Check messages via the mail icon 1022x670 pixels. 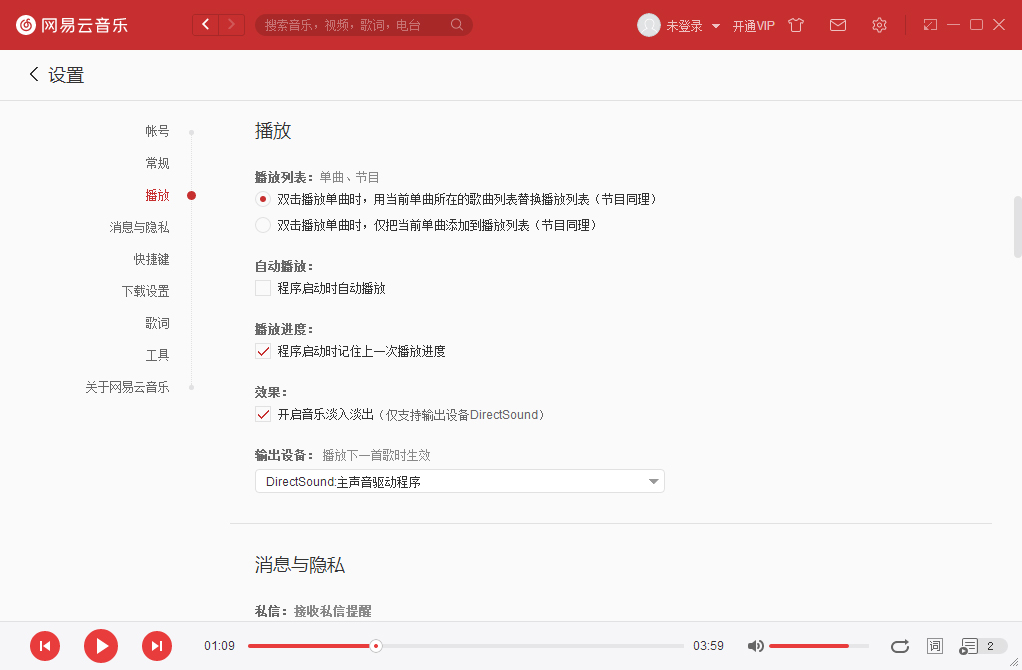pos(838,24)
